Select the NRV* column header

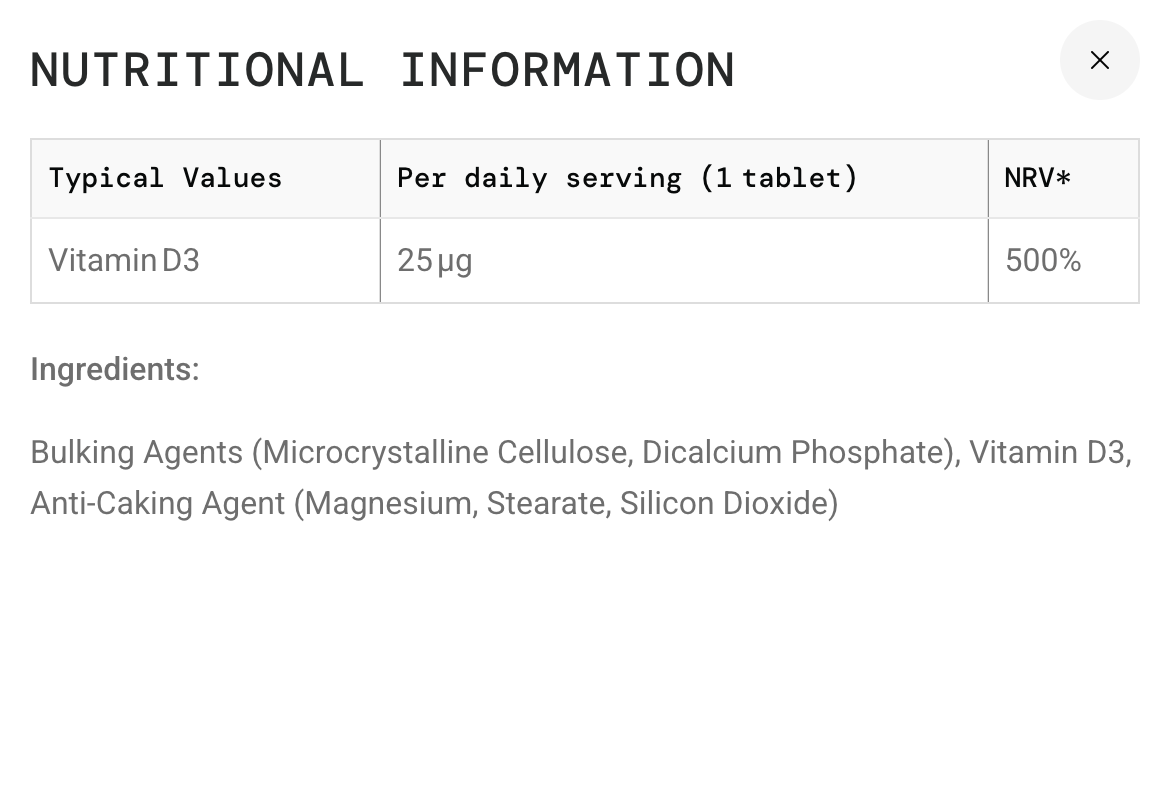tap(1037, 178)
